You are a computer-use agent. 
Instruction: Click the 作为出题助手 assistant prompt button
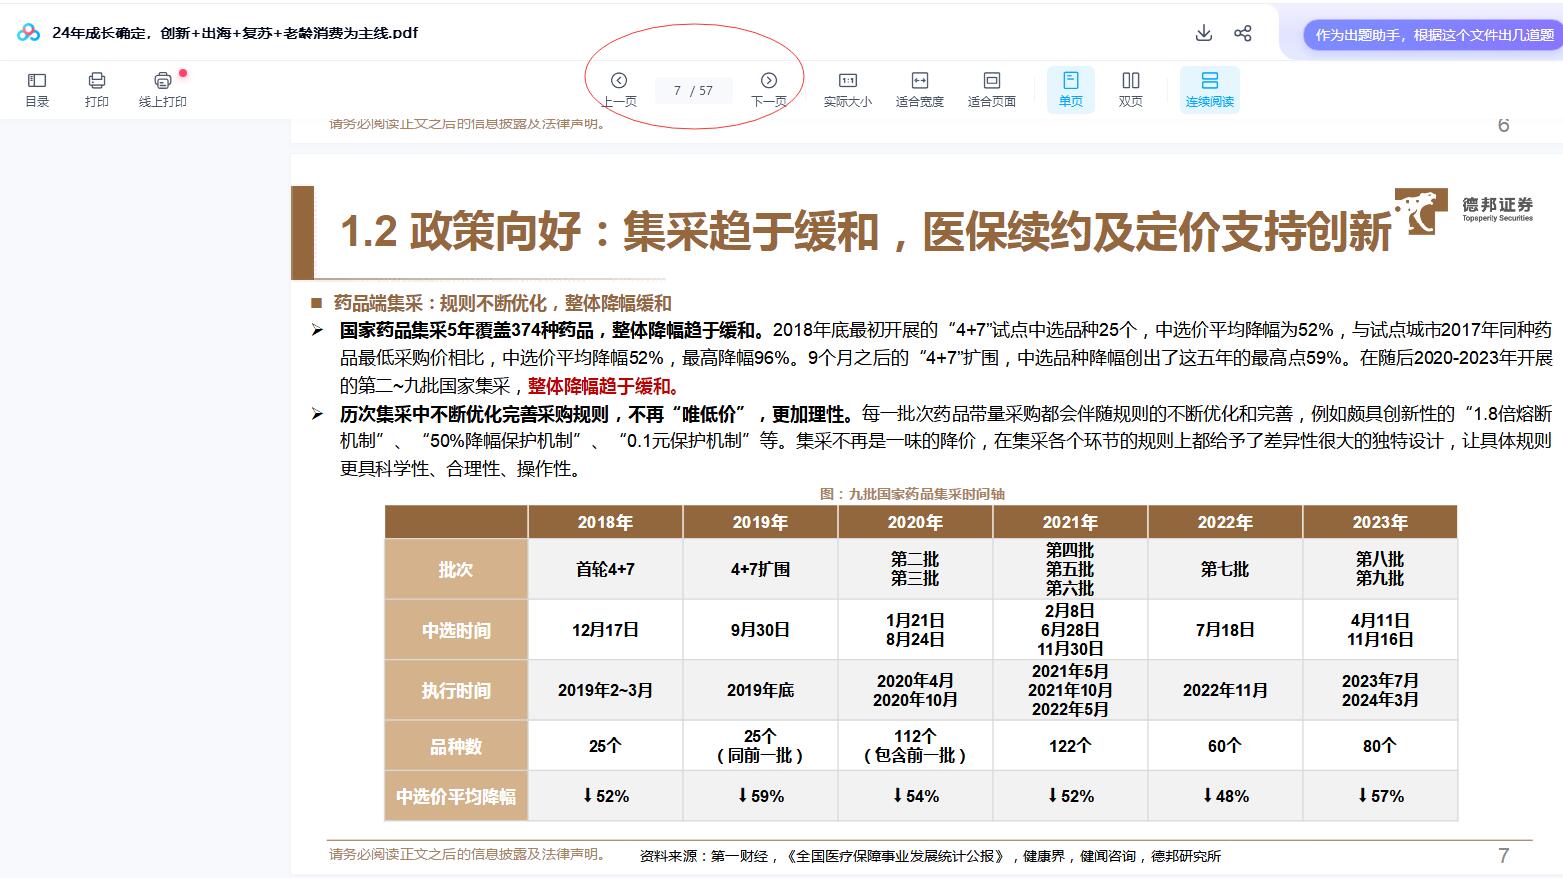pyautogui.click(x=1433, y=35)
